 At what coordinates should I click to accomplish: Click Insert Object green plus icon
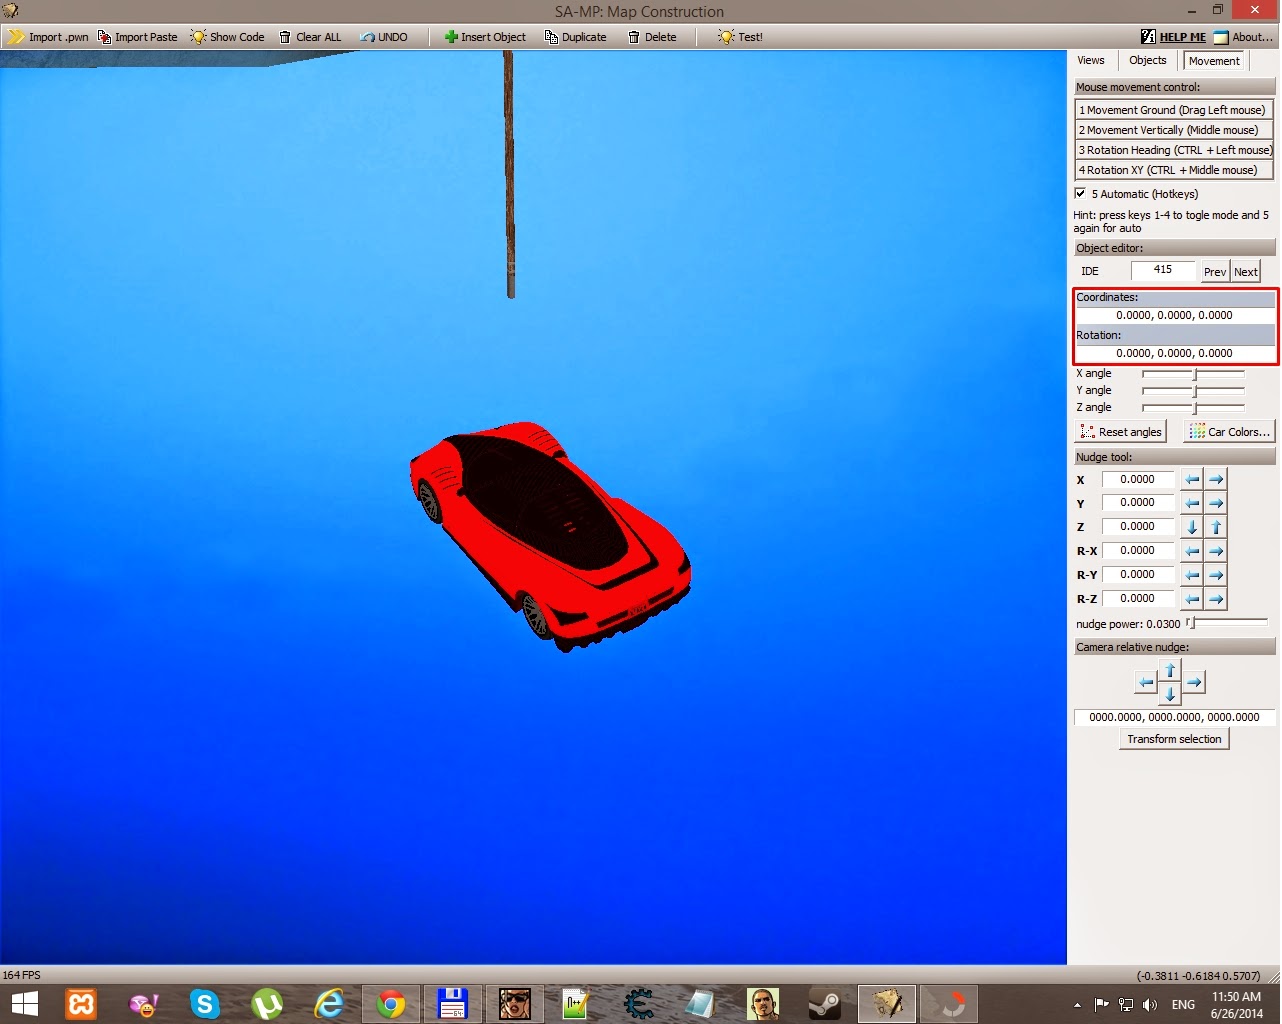click(451, 37)
